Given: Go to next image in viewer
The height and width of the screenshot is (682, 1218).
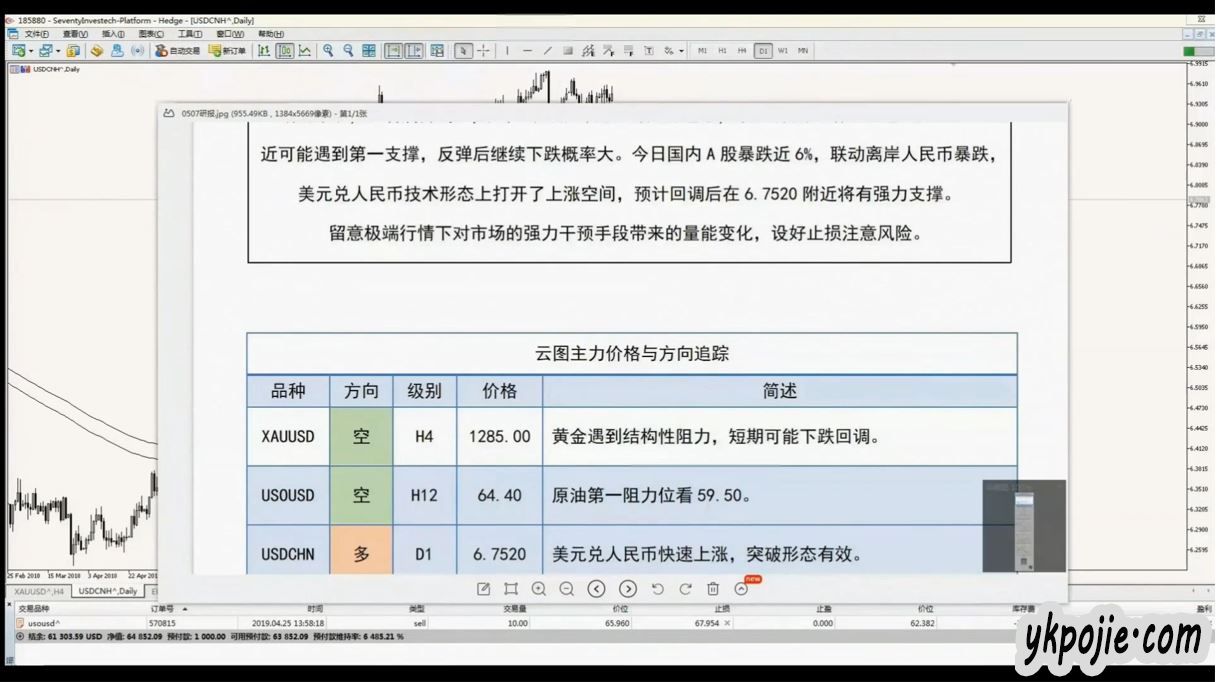Looking at the screenshot, I should tap(628, 589).
